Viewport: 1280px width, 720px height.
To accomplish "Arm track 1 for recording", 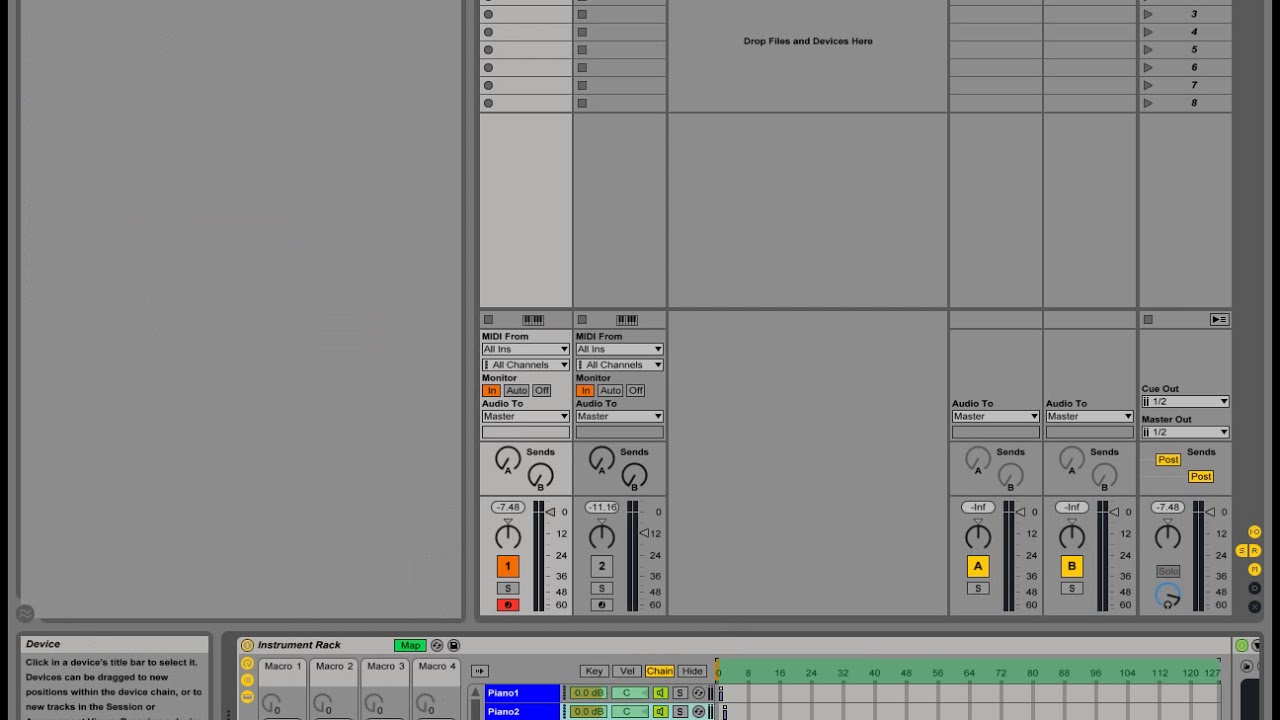I will tap(508, 605).
